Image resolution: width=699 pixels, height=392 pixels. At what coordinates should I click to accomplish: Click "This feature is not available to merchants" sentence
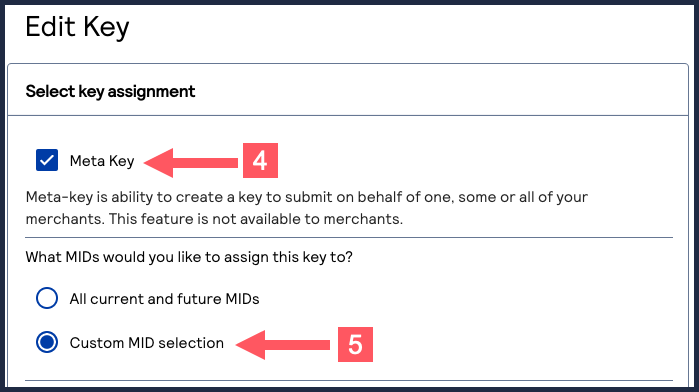[256, 219]
